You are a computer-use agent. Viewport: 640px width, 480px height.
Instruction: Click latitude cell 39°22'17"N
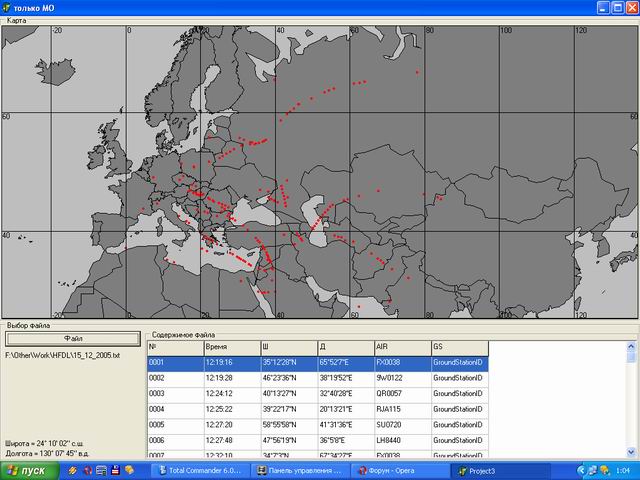(289, 409)
